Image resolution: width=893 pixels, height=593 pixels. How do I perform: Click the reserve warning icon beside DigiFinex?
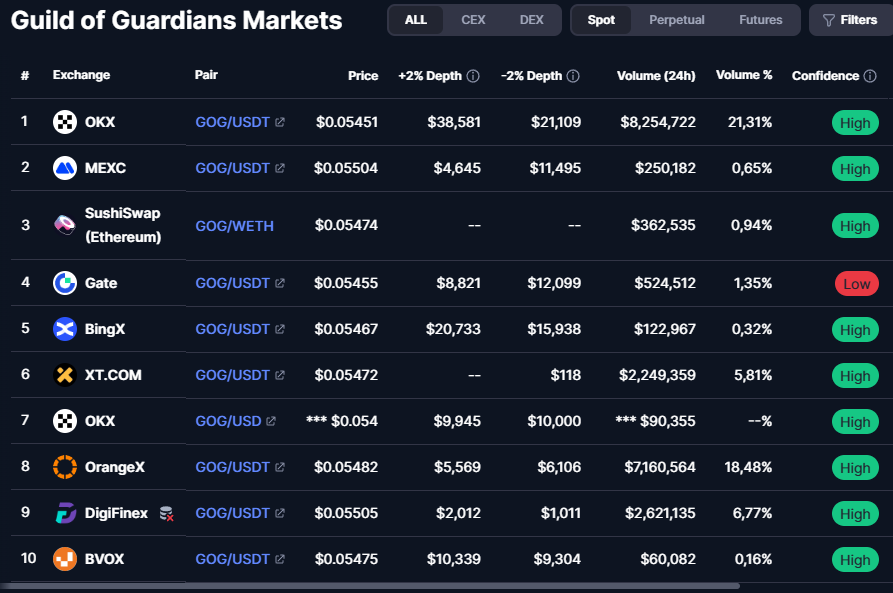click(x=166, y=514)
